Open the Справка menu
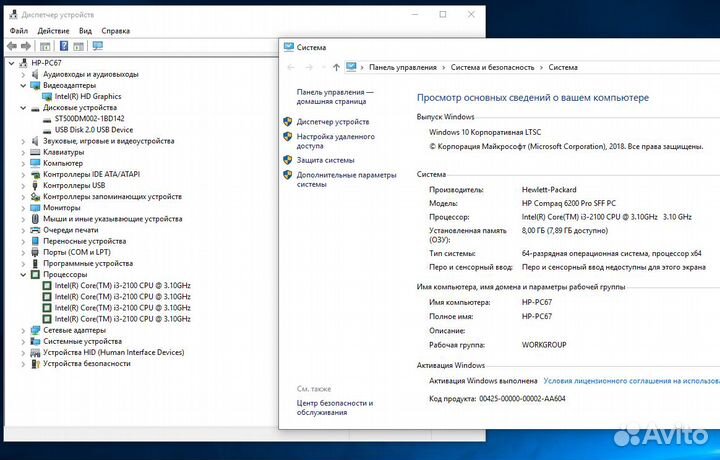The height and width of the screenshot is (460, 720). click(x=116, y=31)
